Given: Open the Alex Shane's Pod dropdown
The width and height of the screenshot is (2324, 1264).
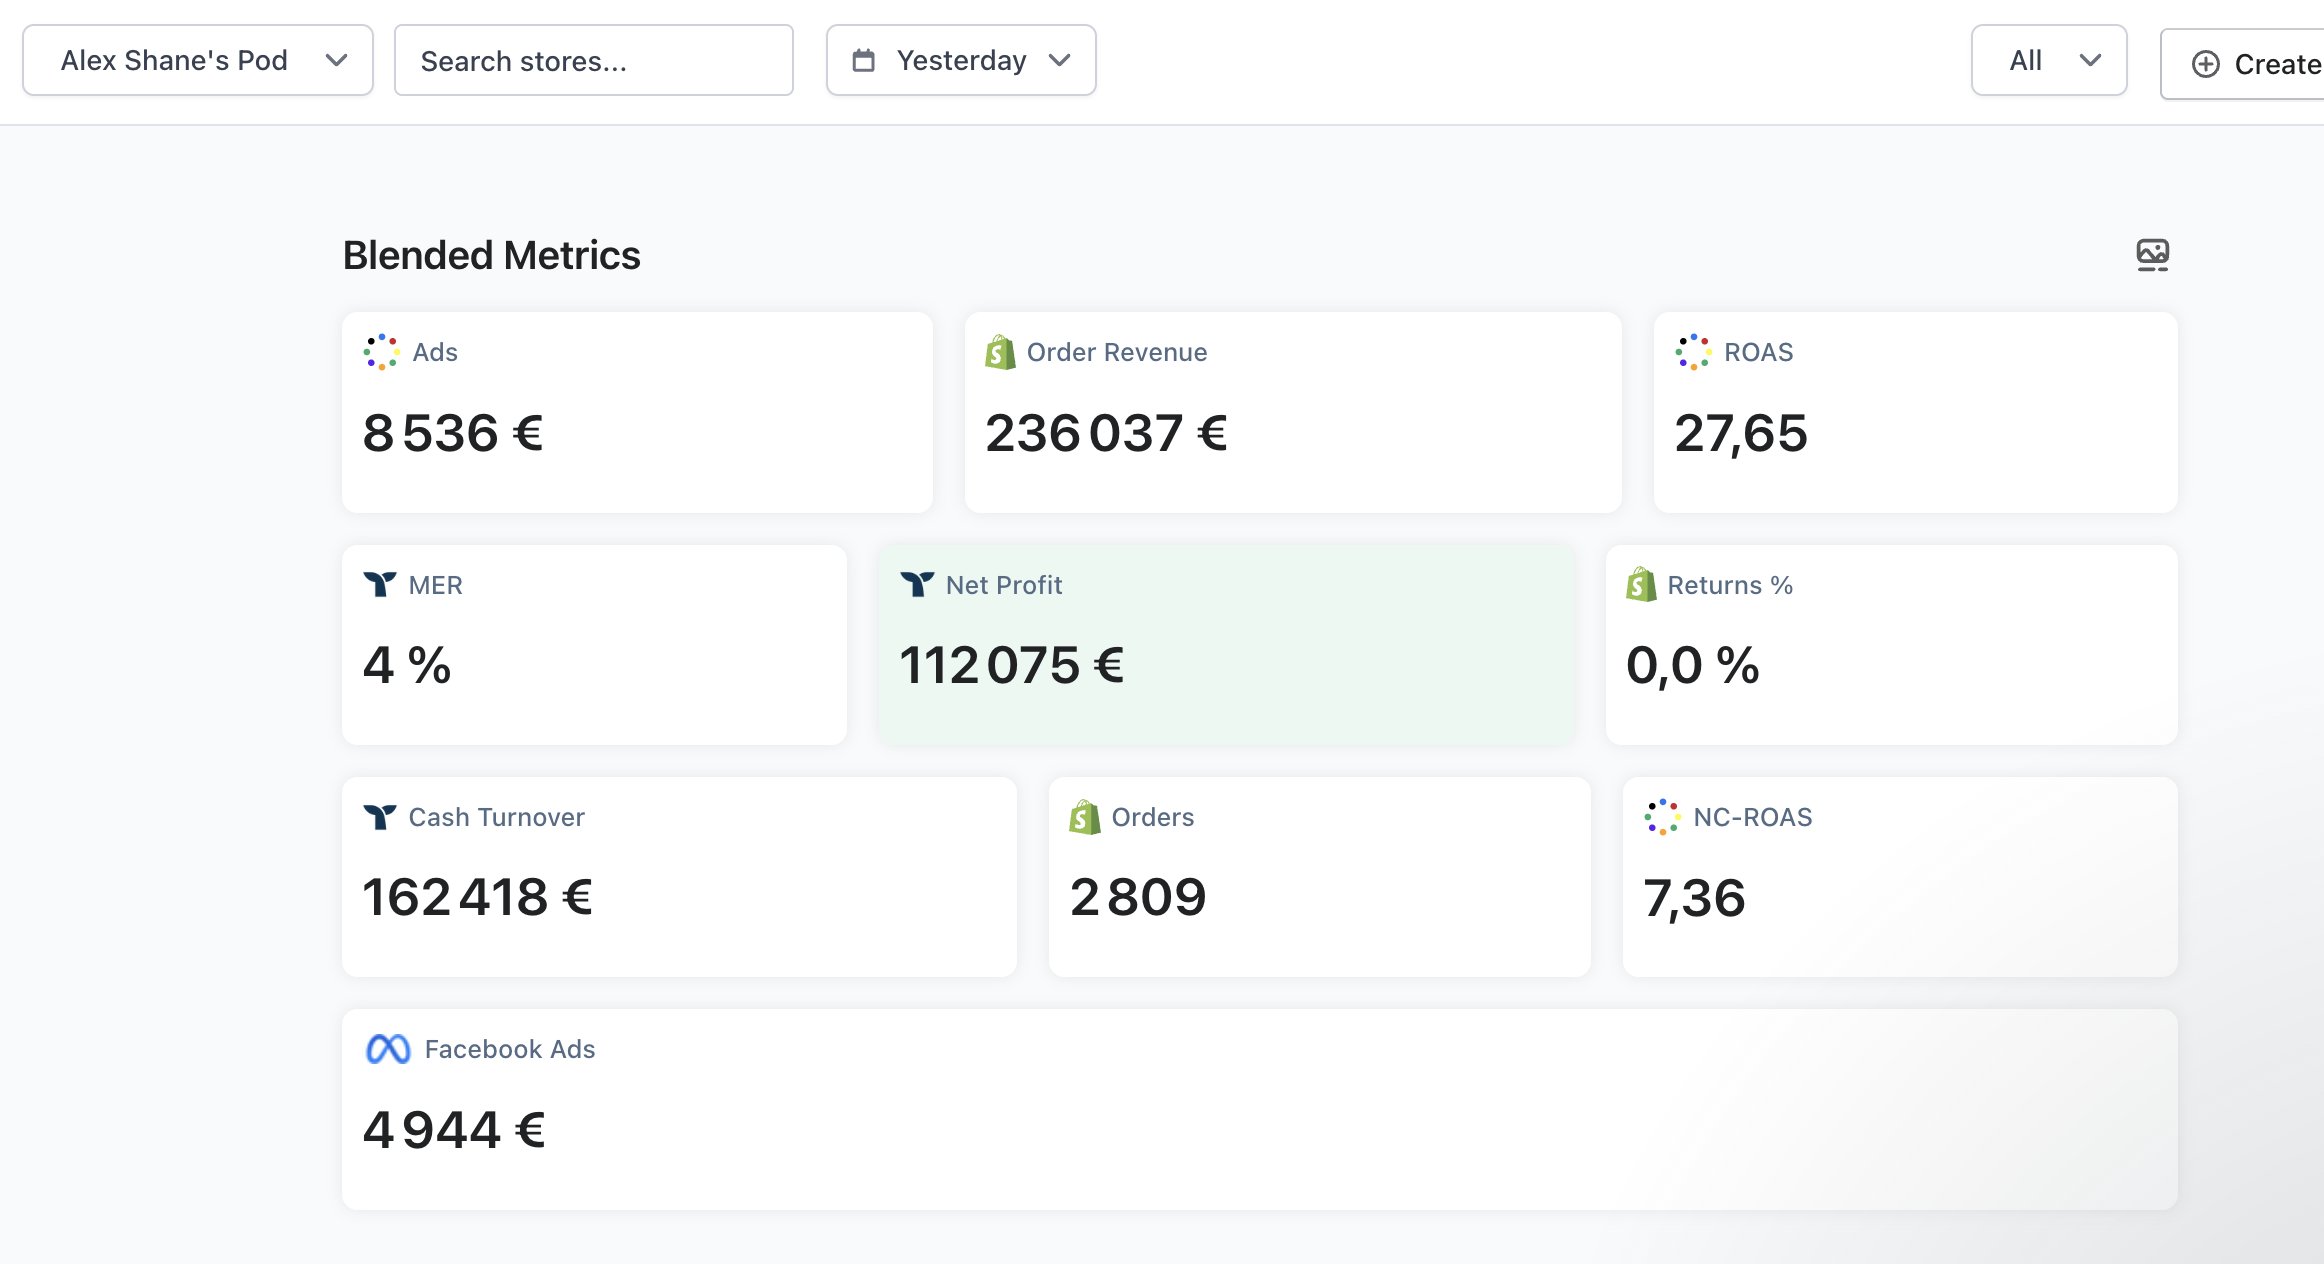Looking at the screenshot, I should tap(198, 61).
